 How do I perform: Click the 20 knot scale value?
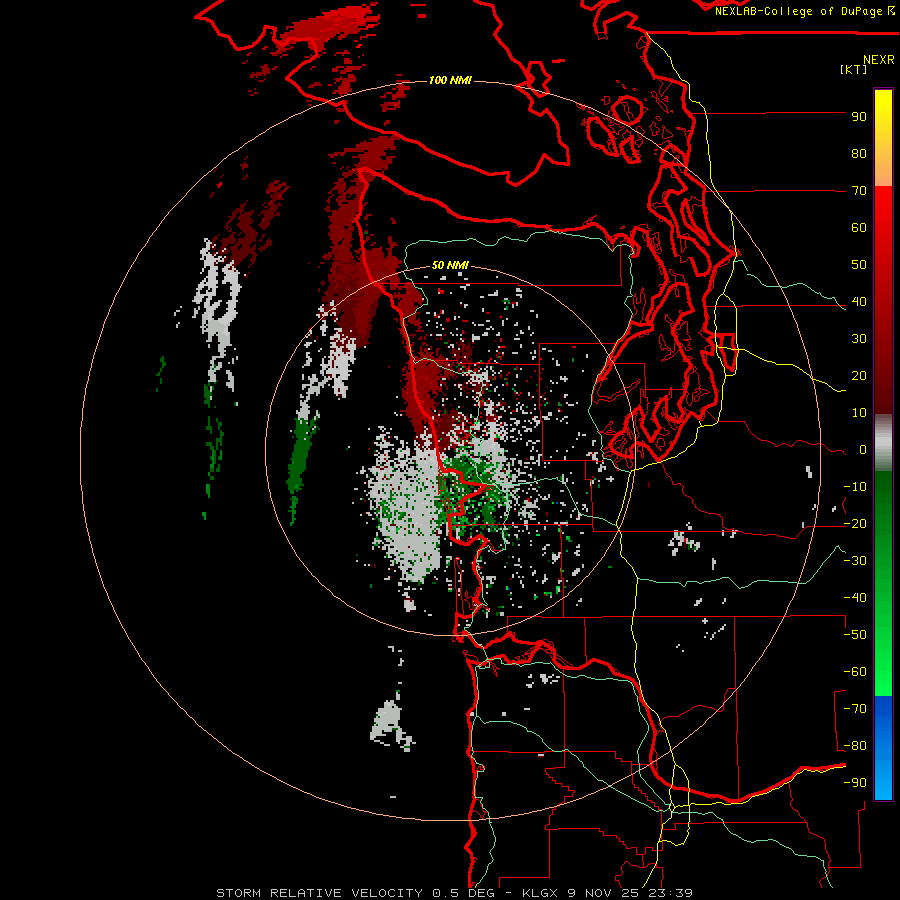pyautogui.click(x=859, y=375)
